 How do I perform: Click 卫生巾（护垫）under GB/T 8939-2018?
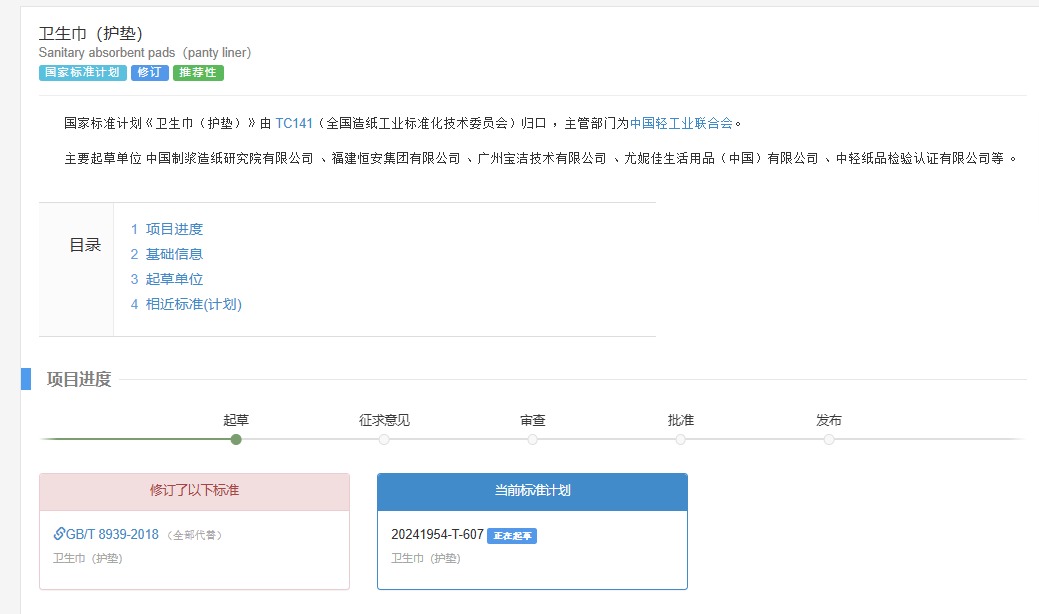[87, 558]
